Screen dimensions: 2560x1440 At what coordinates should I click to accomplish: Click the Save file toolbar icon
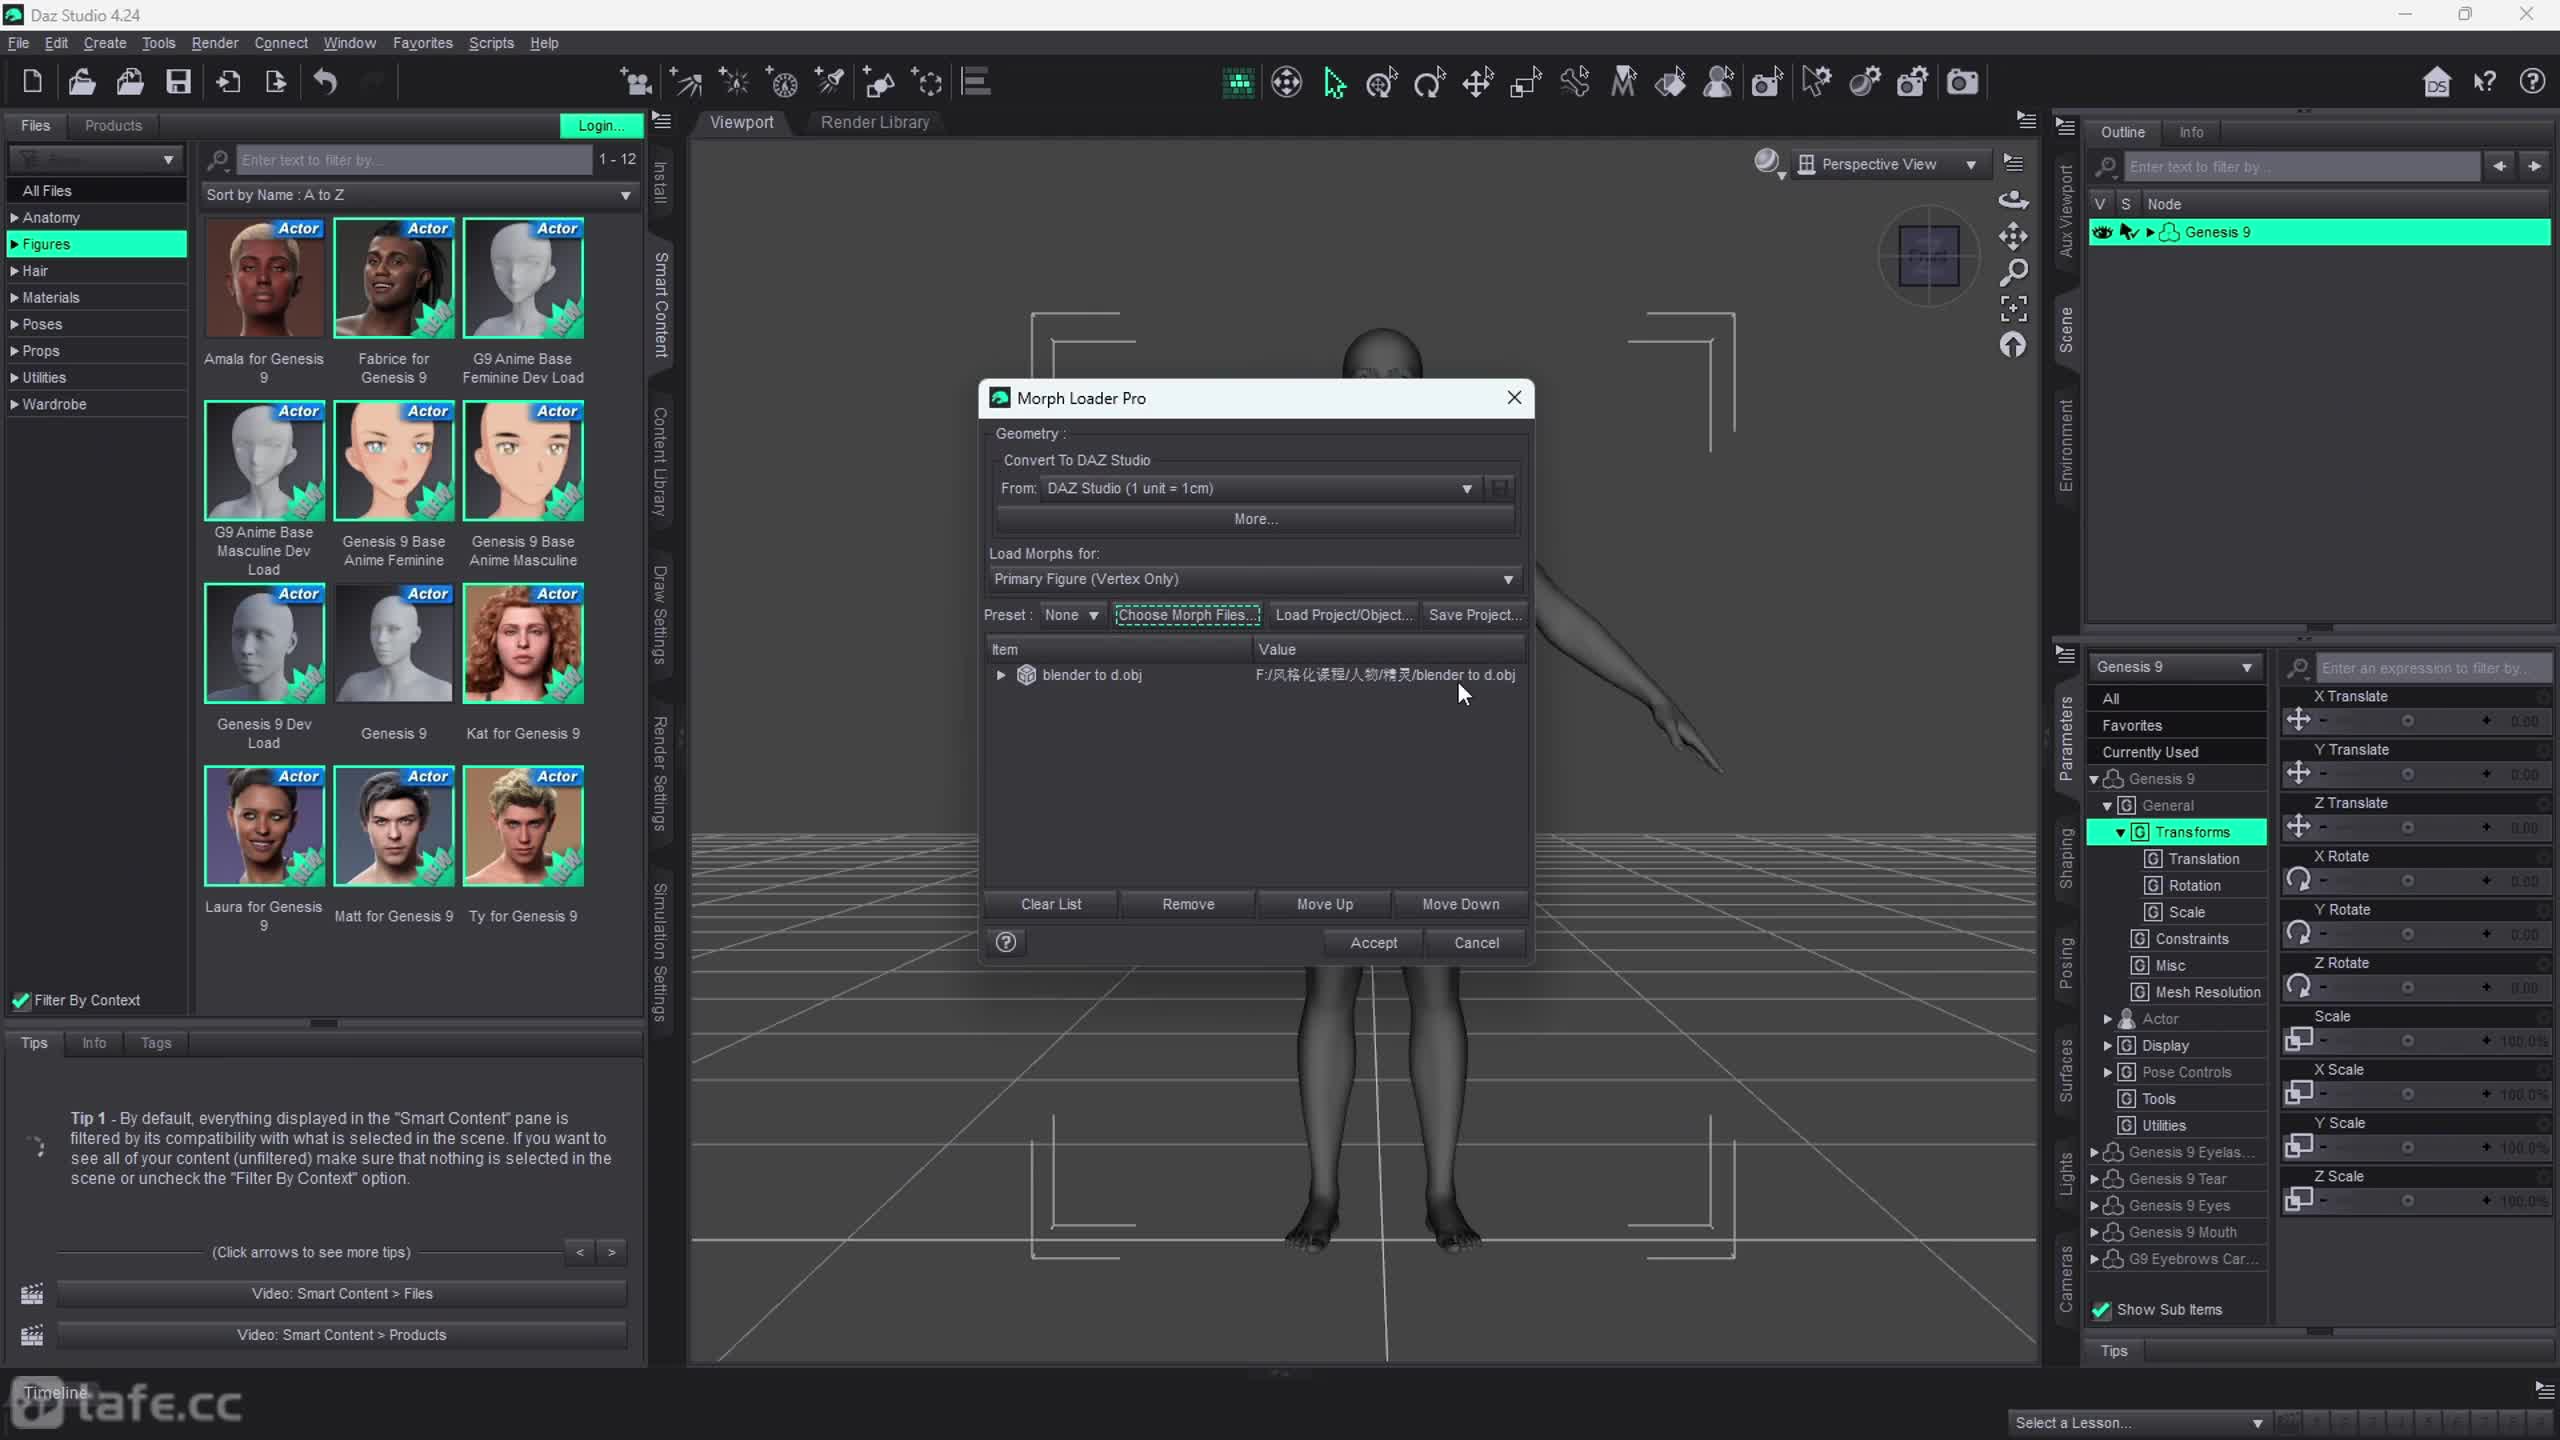[178, 82]
